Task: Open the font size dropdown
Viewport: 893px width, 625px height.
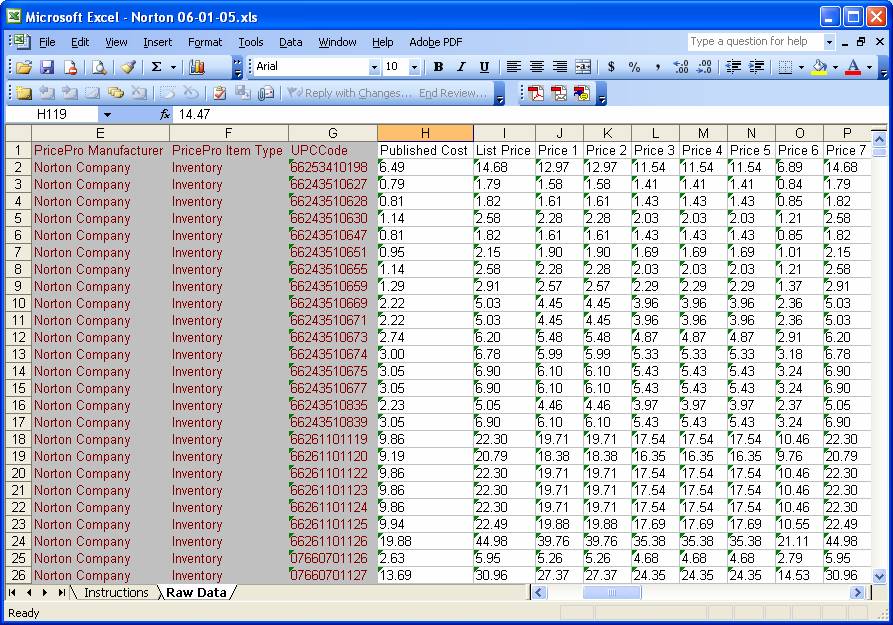Action: tap(414, 67)
